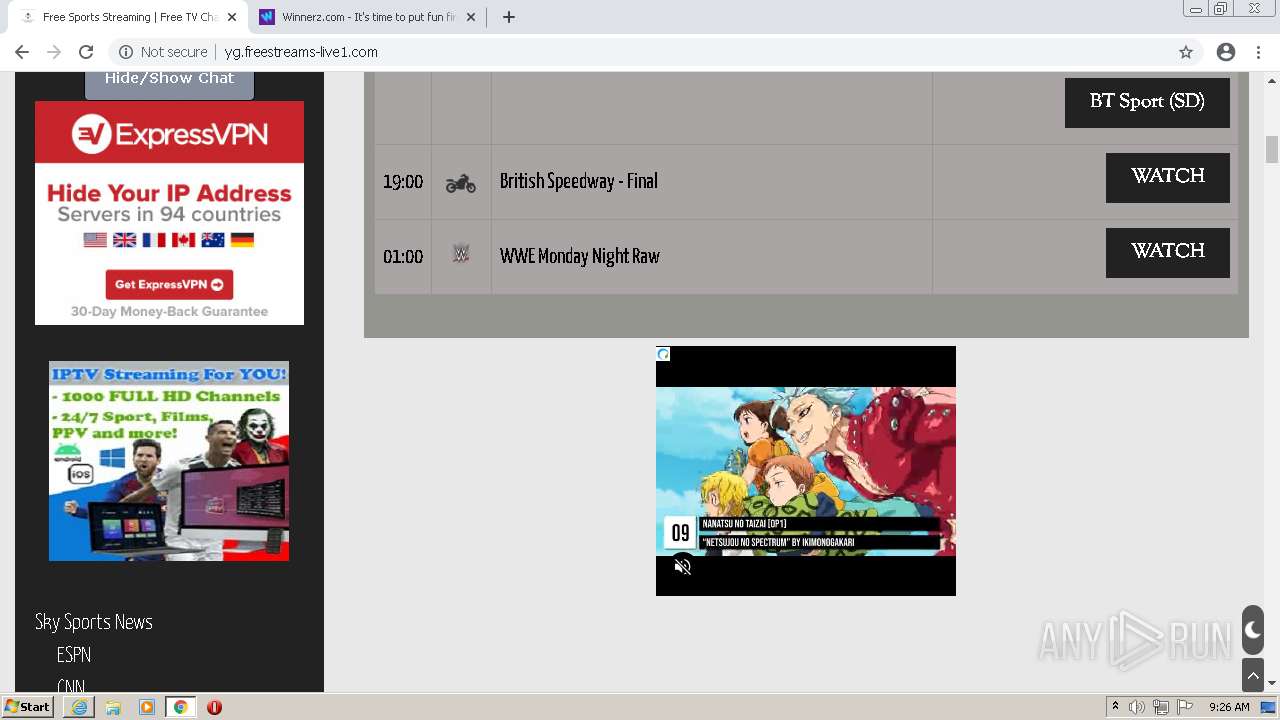
Task: Click the browser forward arrow
Action: point(54,52)
